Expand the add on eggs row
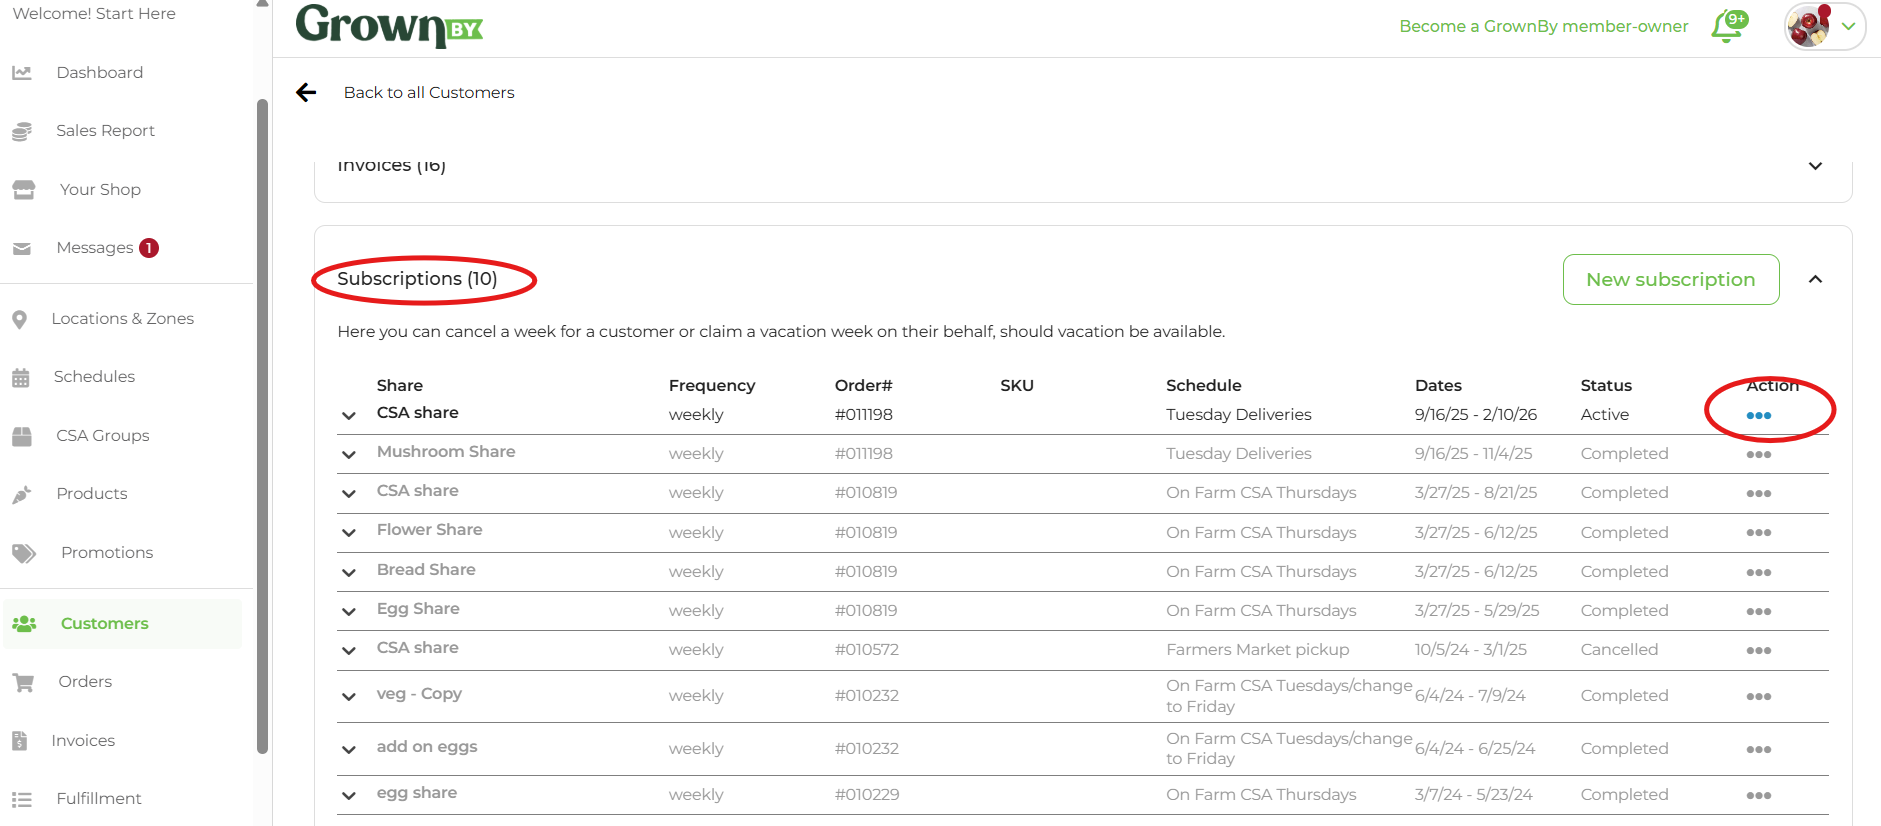Image resolution: width=1881 pixels, height=826 pixels. pyautogui.click(x=349, y=750)
